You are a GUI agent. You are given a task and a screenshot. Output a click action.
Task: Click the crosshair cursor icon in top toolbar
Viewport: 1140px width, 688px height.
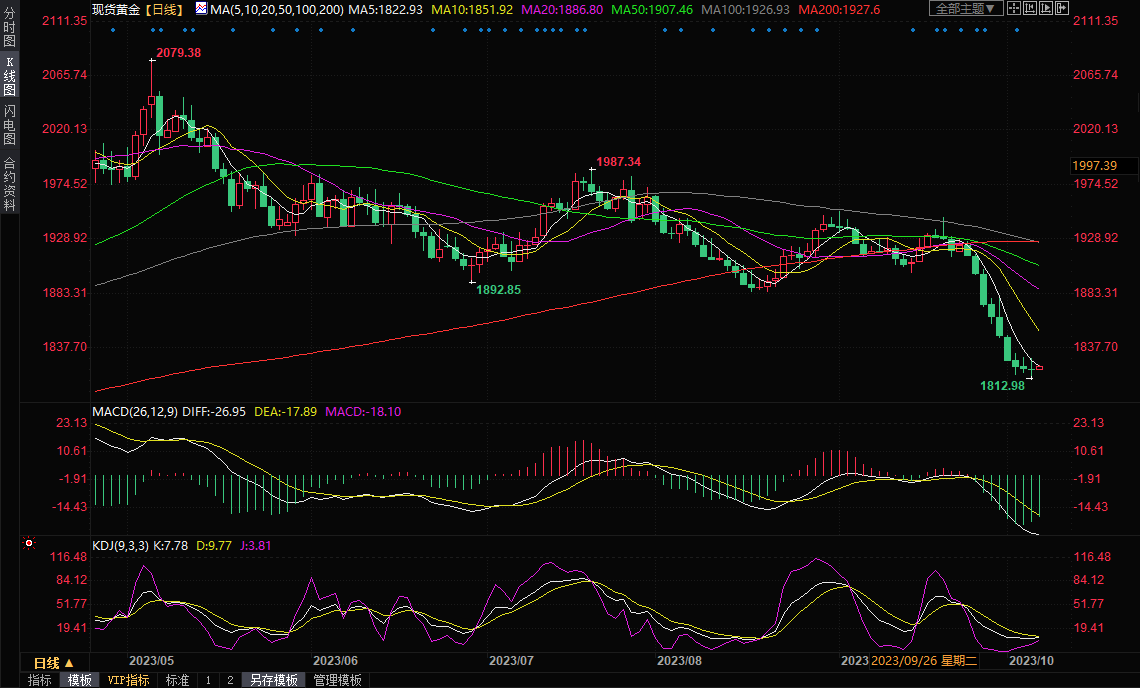[x=1014, y=9]
